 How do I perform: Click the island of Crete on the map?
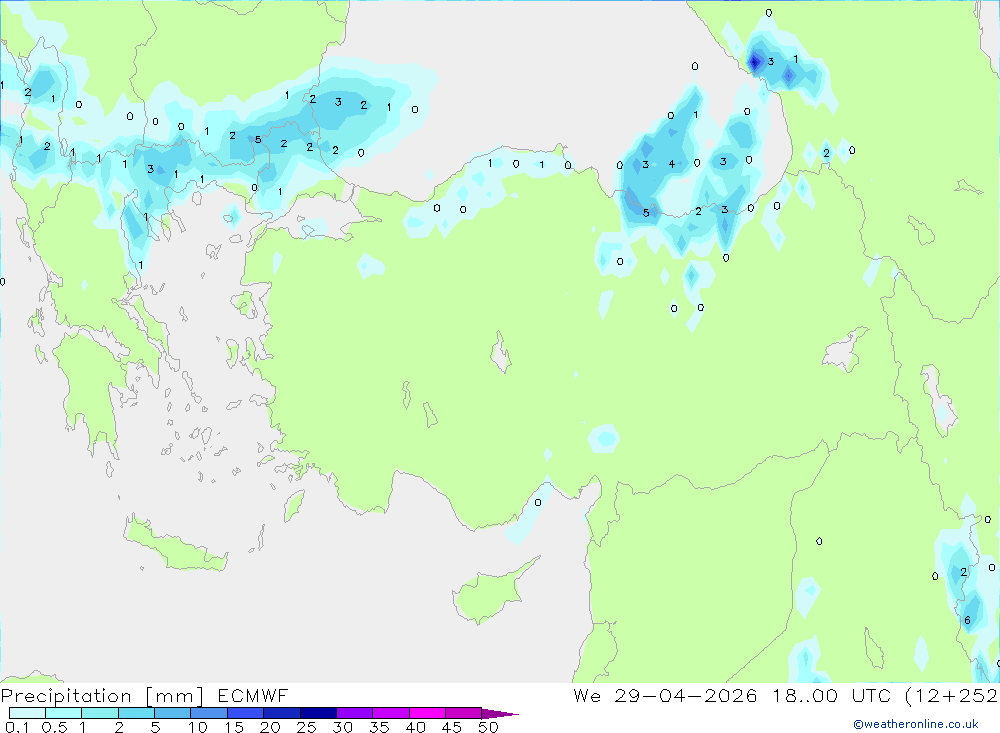pos(175,544)
